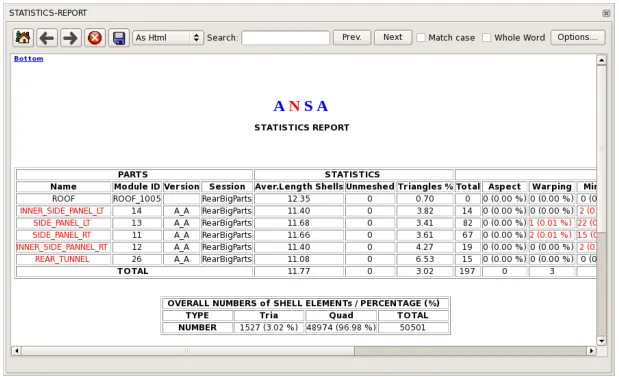Click the Unmeshed column header
Image resolution: width=619 pixels, height=377 pixels.
click(370, 187)
